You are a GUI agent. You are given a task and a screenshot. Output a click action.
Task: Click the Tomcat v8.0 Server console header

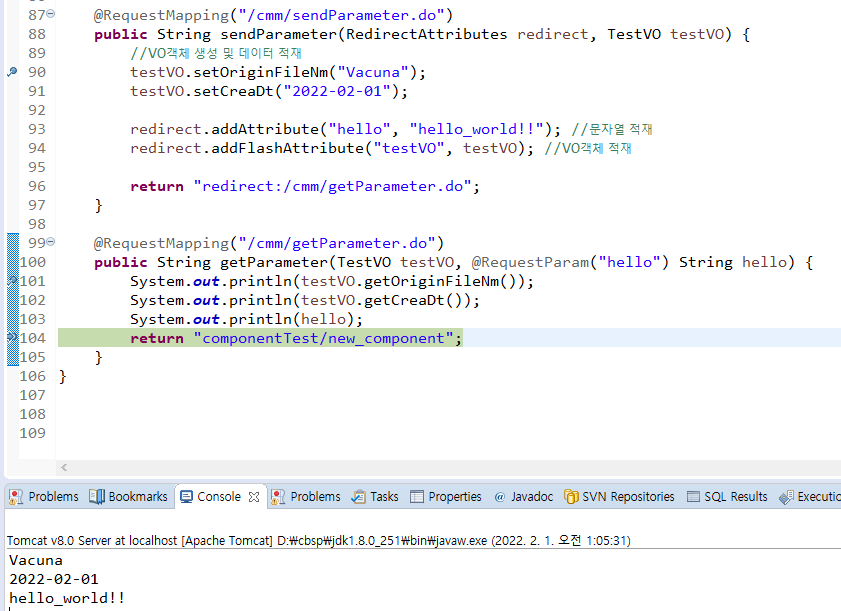[319, 540]
